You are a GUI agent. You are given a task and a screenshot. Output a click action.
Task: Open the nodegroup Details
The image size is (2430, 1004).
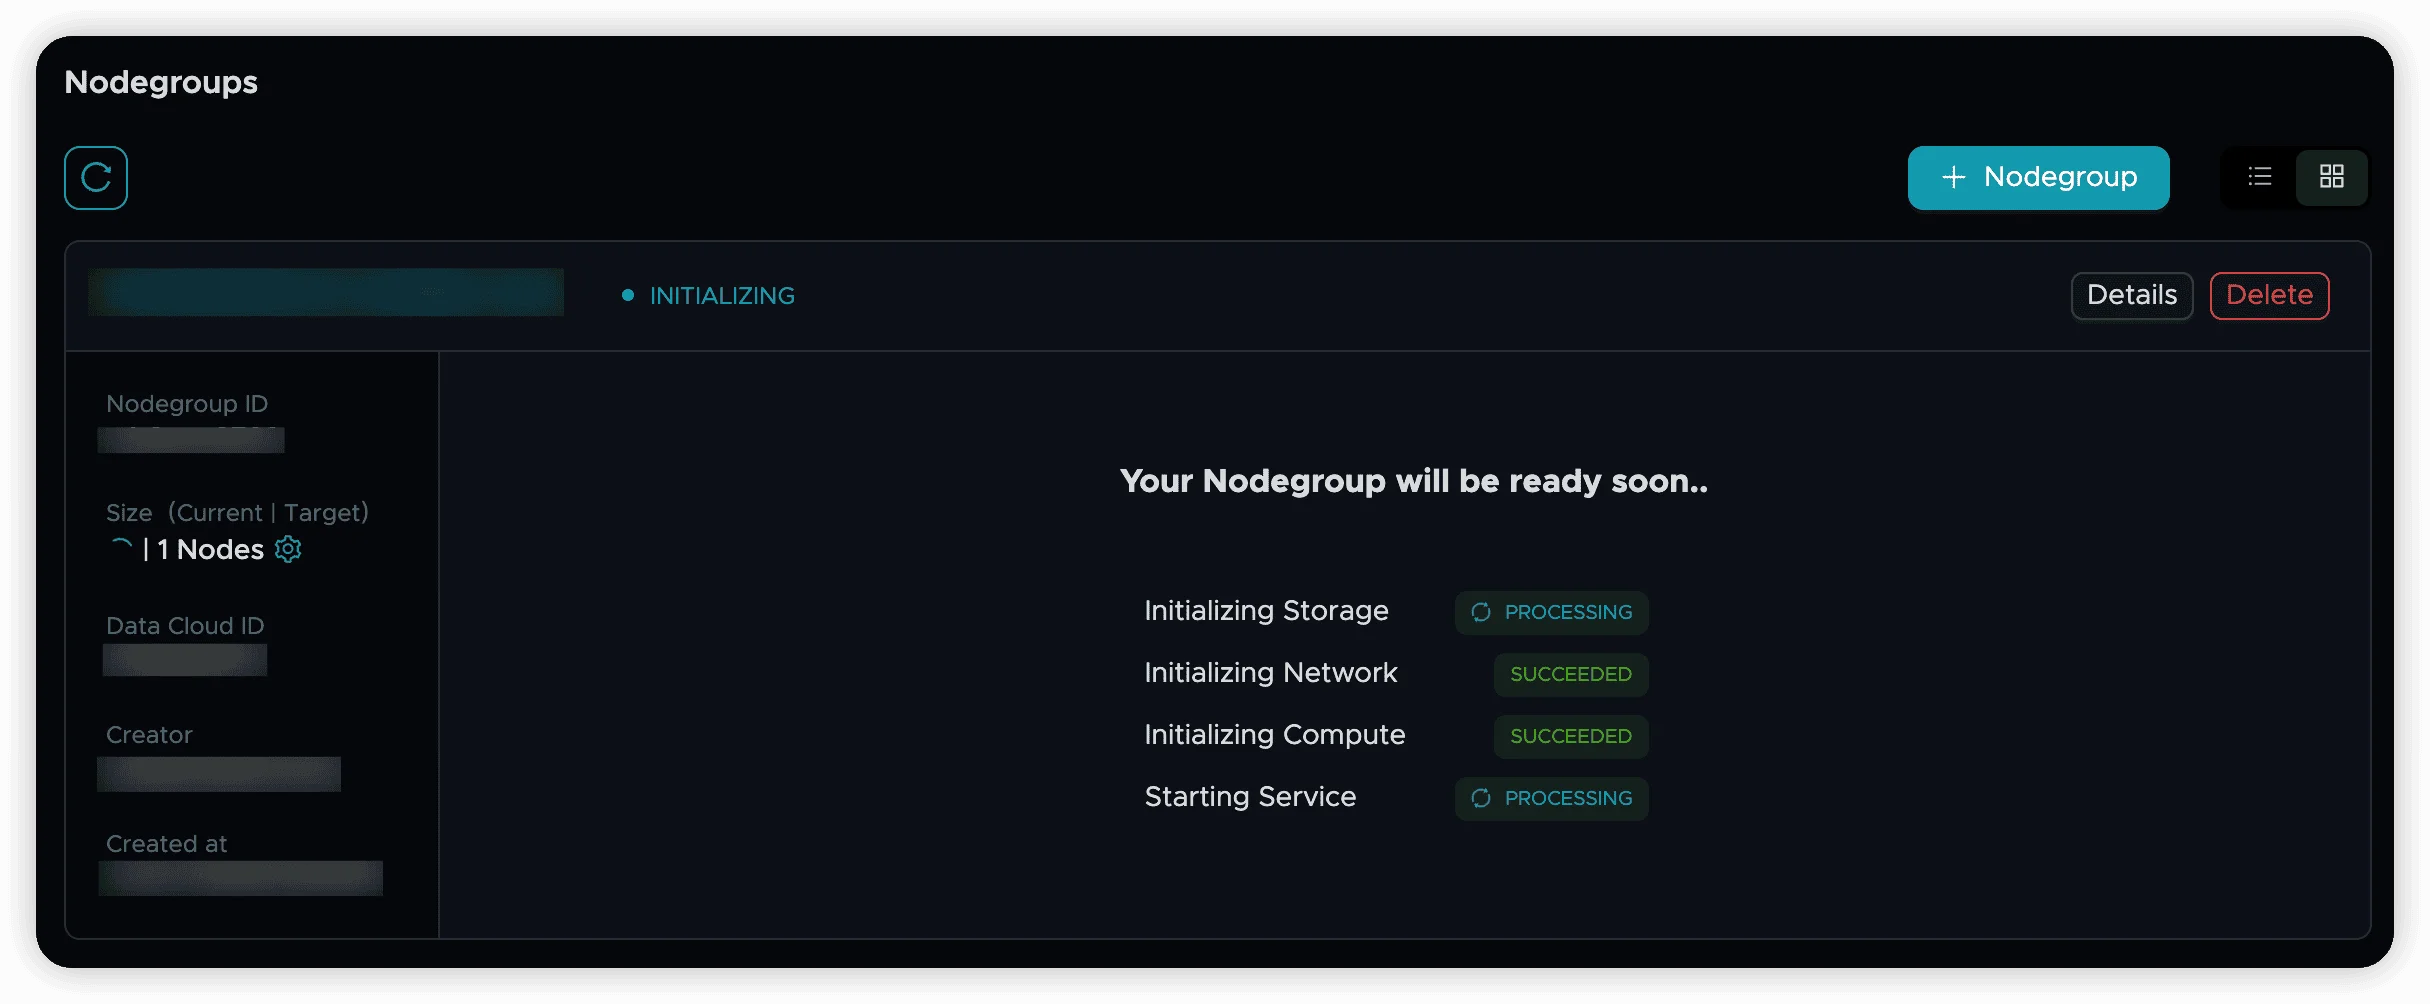[x=2131, y=295]
